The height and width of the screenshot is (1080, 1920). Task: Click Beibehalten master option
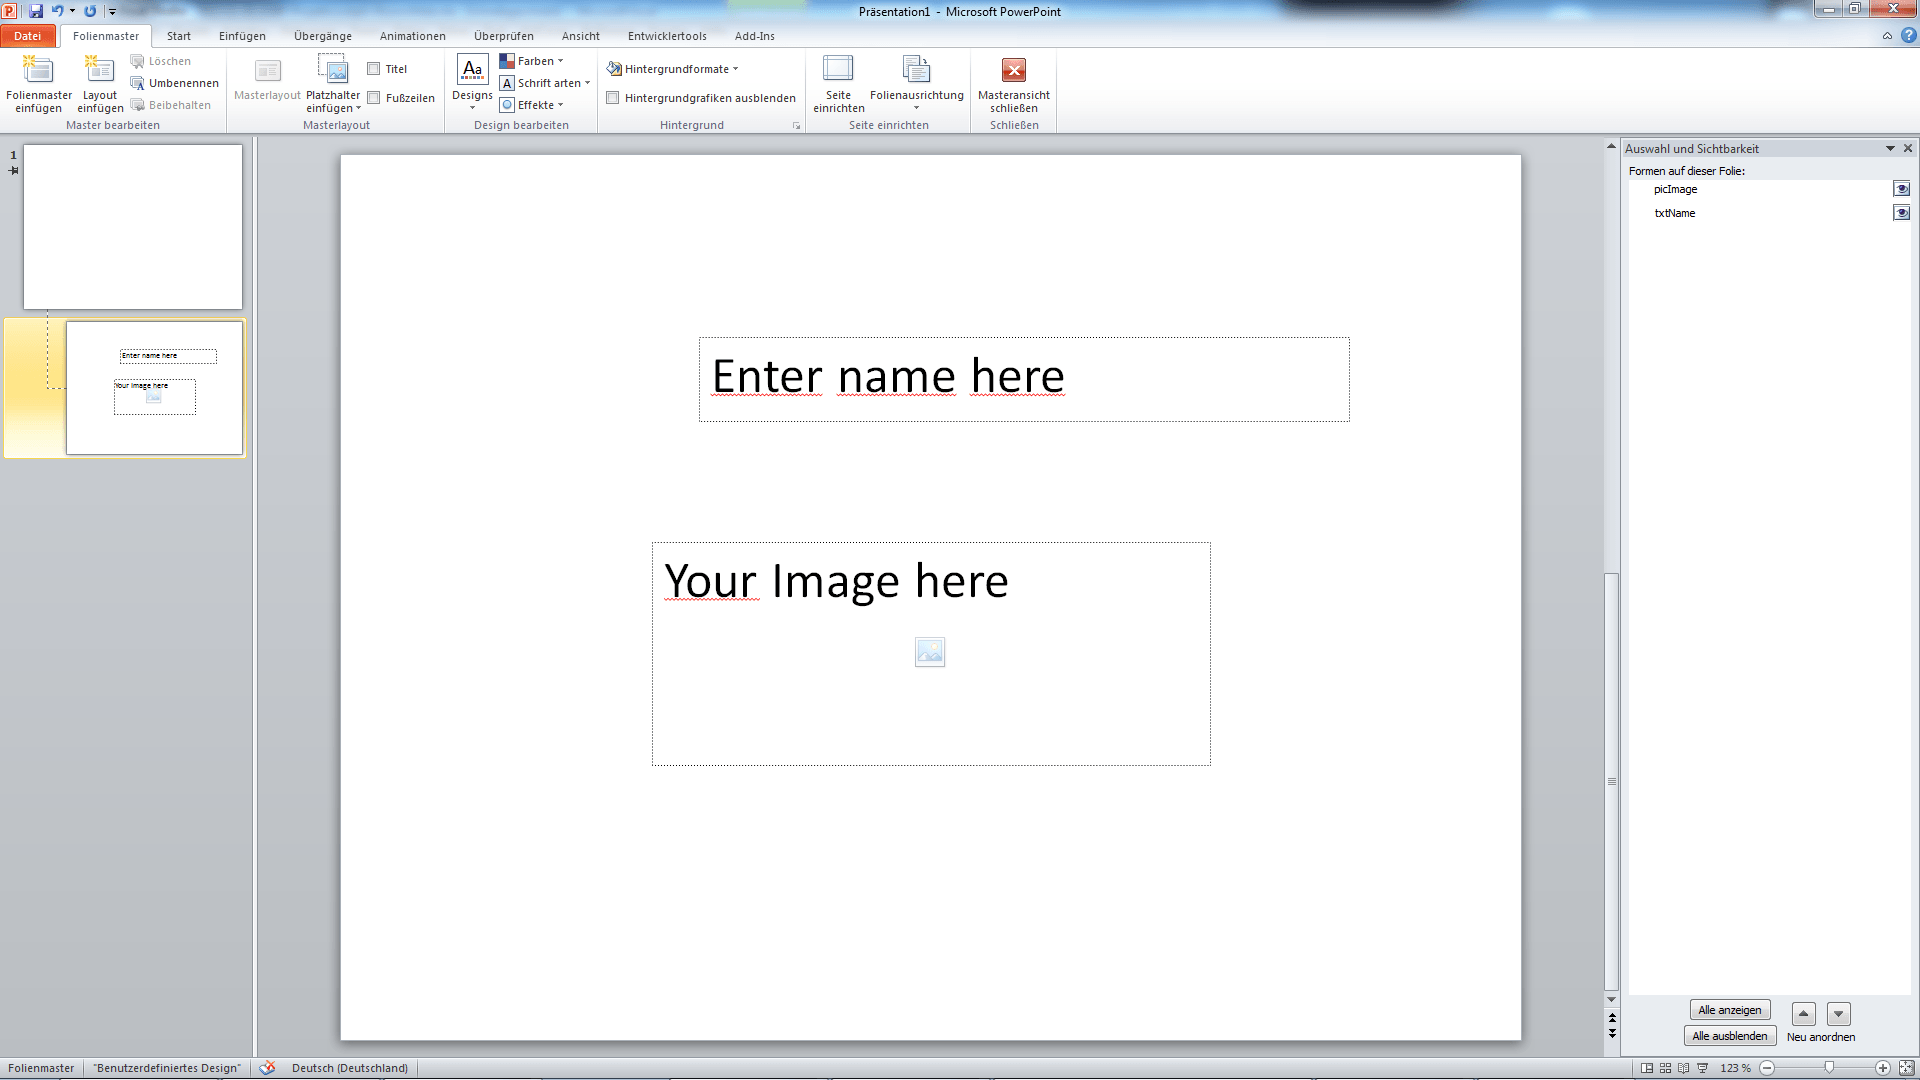click(170, 105)
